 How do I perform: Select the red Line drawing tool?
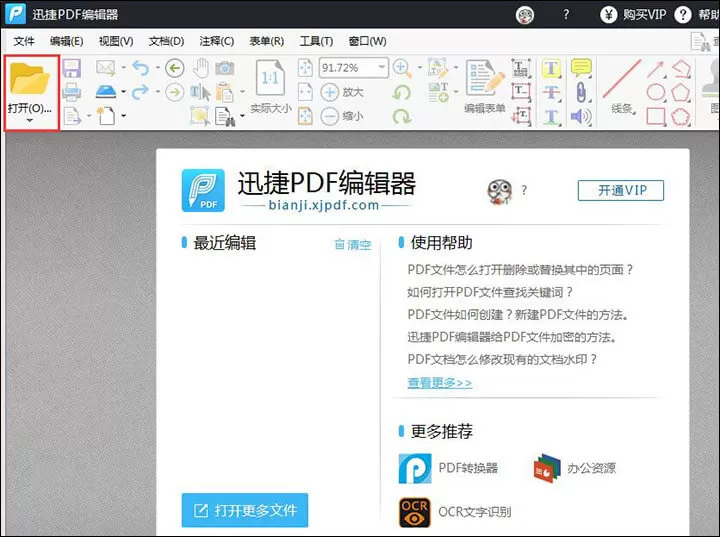click(622, 79)
